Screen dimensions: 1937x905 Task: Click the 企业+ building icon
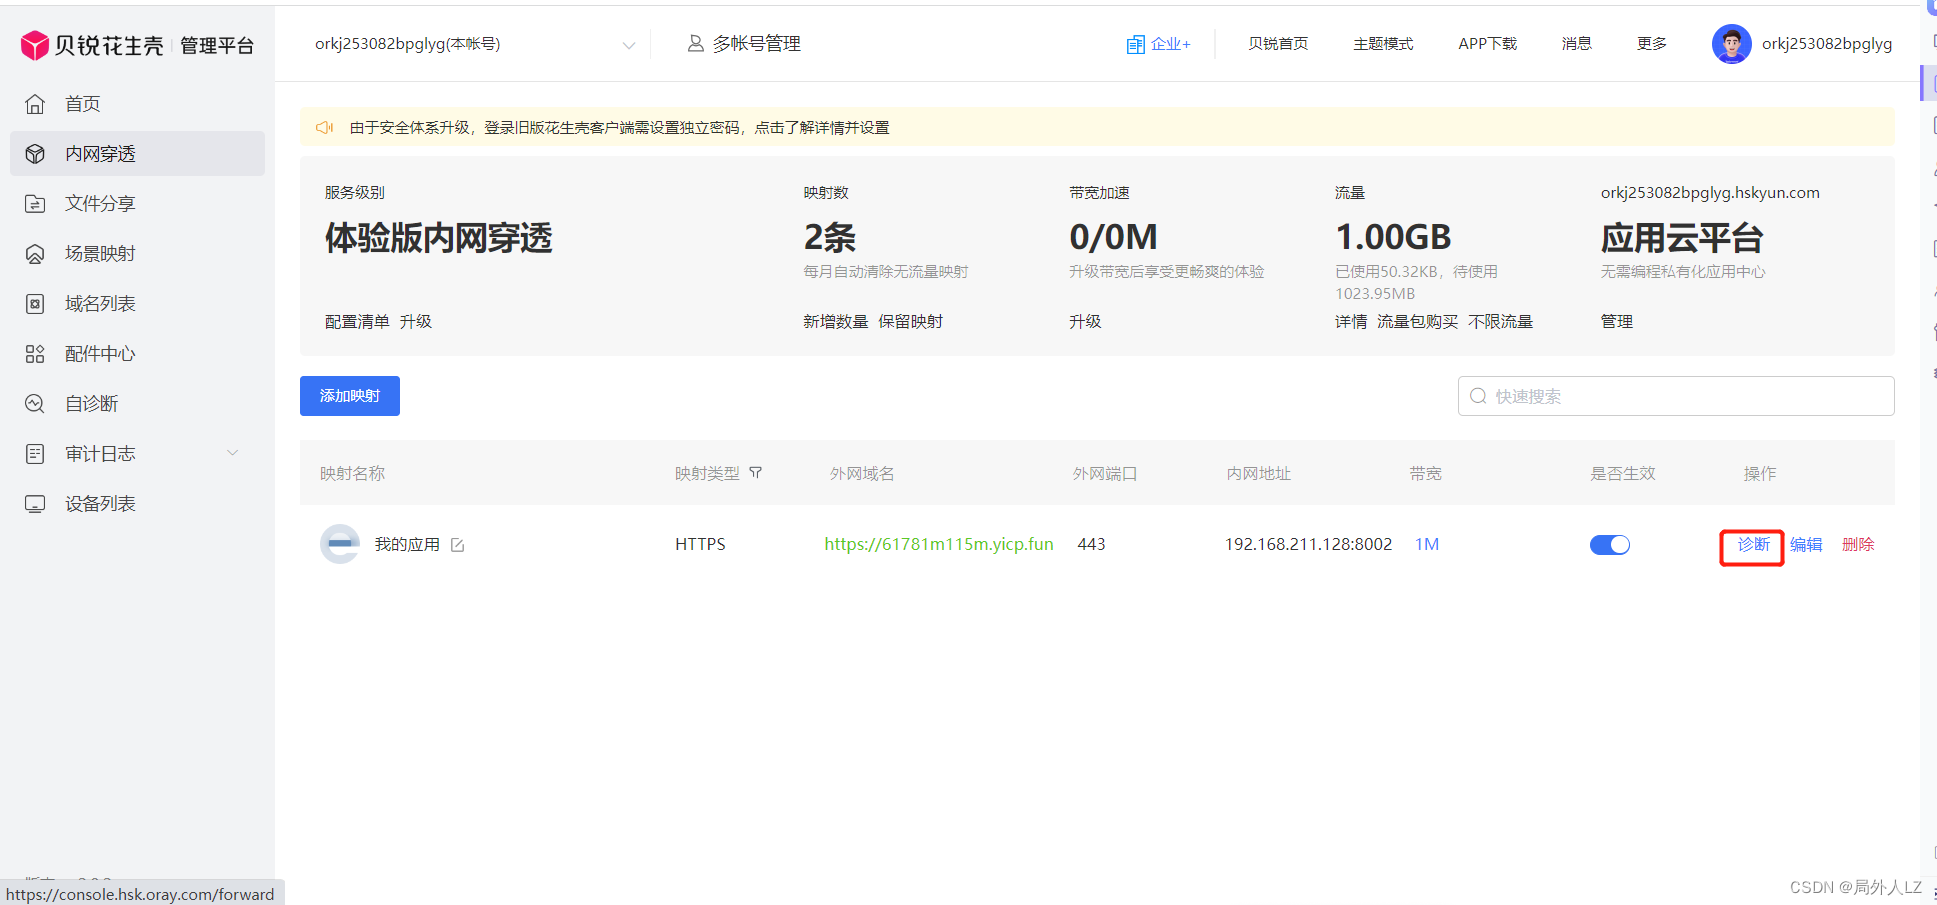[1136, 44]
